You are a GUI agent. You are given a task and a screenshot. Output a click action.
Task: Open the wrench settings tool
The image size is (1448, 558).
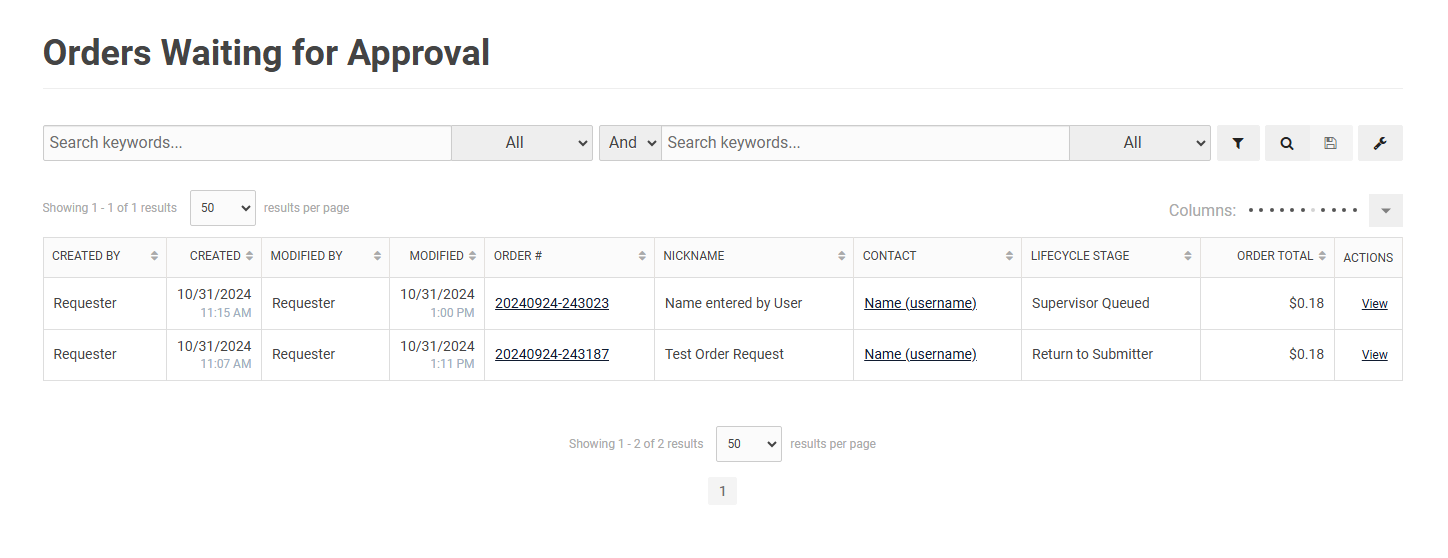pyautogui.click(x=1380, y=143)
